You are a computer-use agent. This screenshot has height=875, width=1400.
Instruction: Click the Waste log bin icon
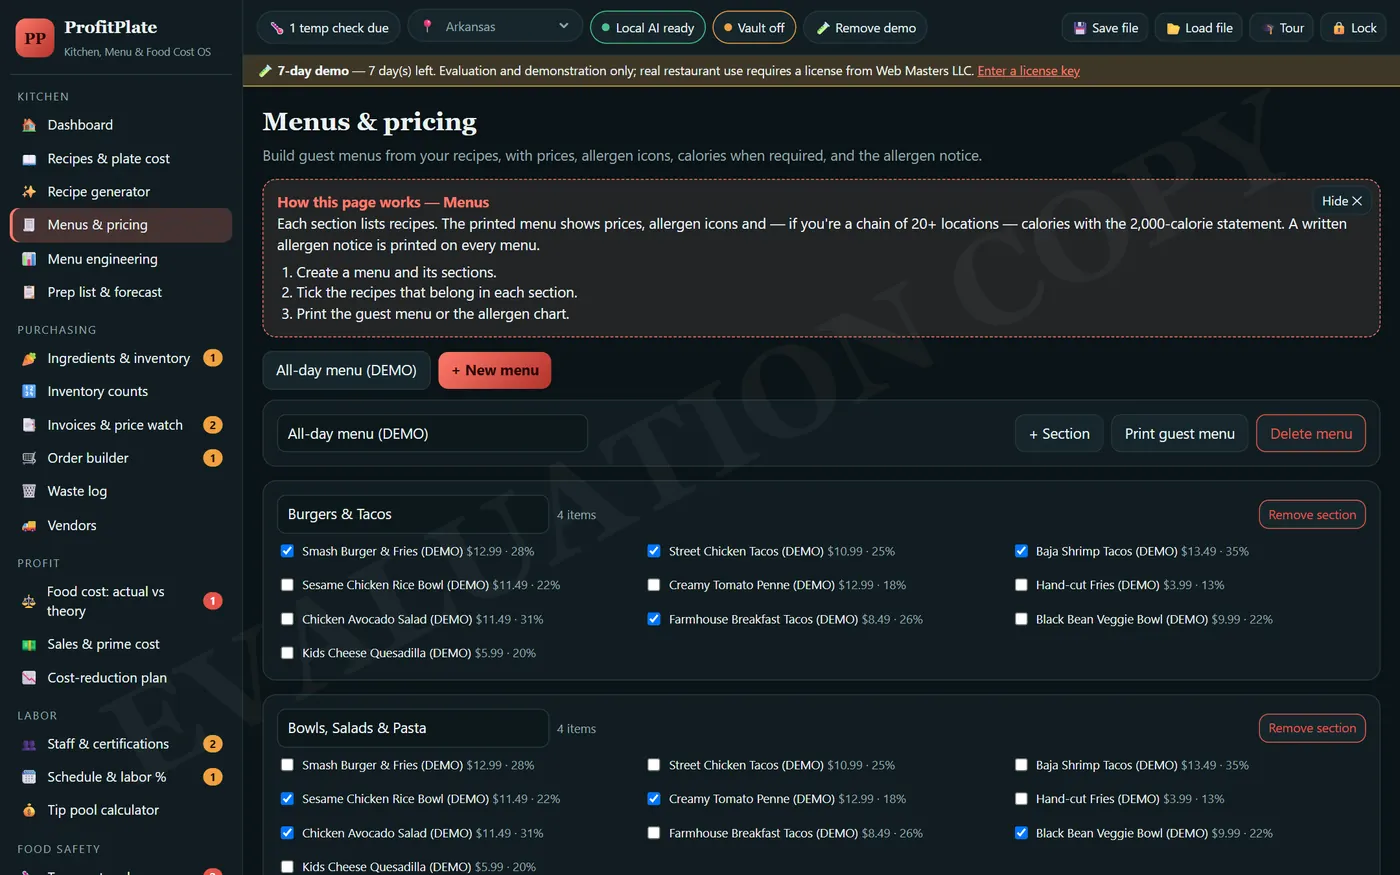tap(29, 491)
